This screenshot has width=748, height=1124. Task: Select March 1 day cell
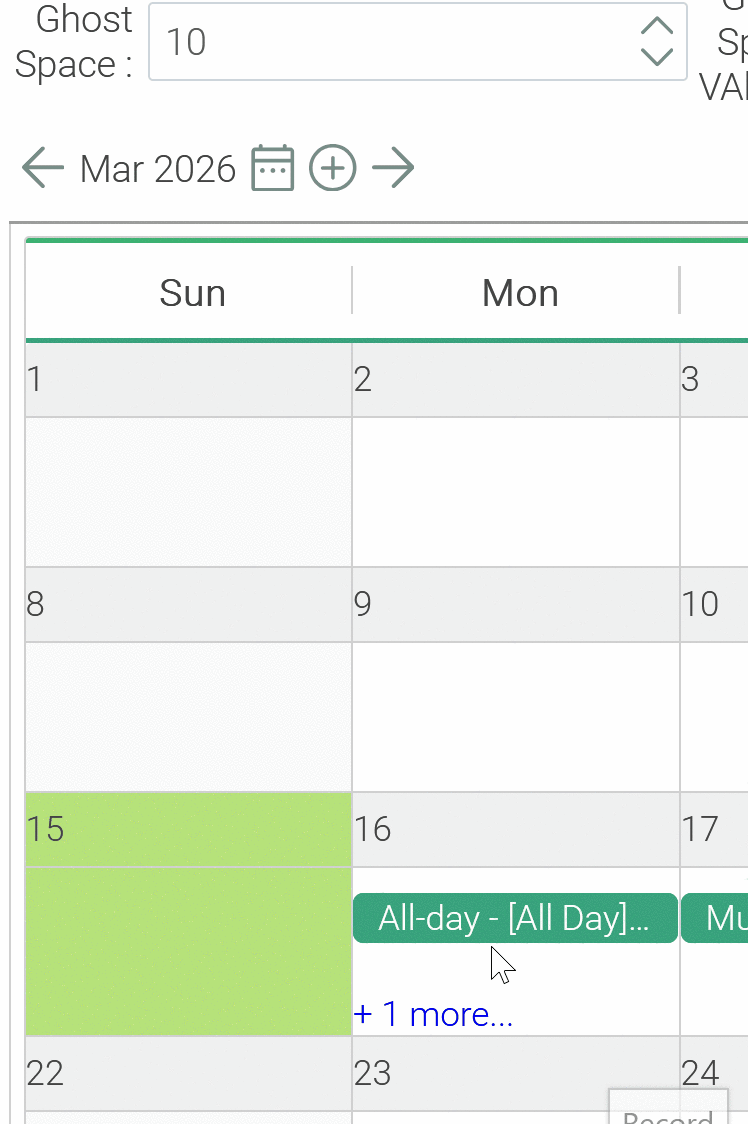coord(188,490)
